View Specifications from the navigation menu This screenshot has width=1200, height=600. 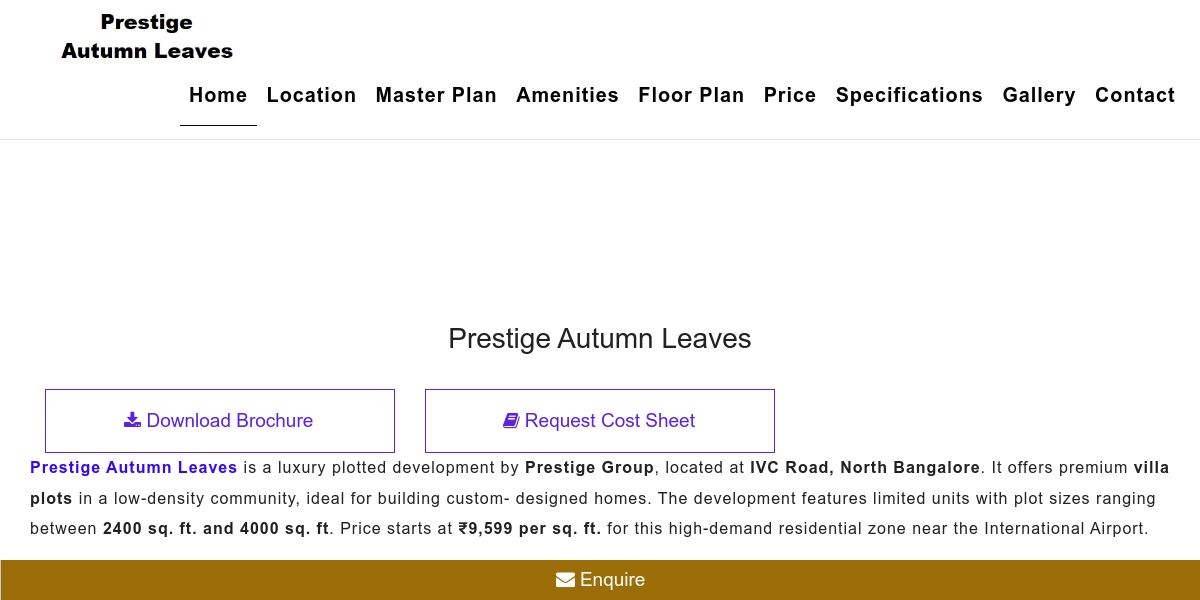[x=909, y=95]
